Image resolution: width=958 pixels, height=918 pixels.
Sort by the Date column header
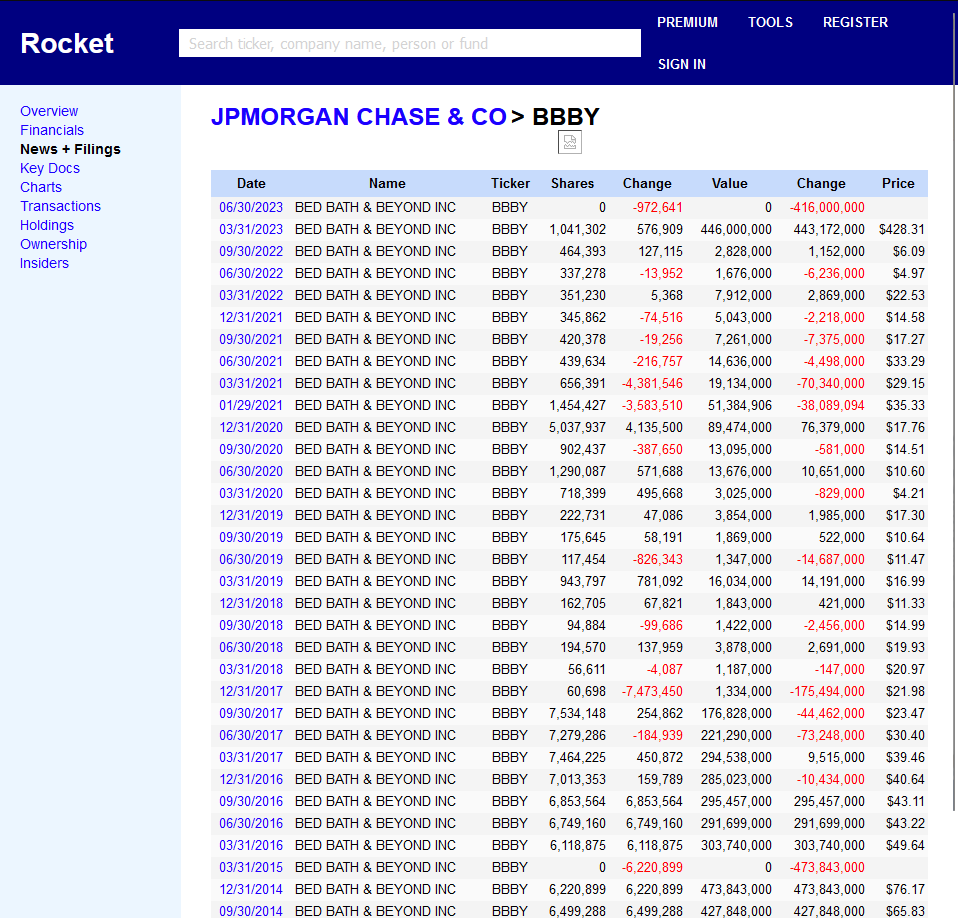pos(251,183)
